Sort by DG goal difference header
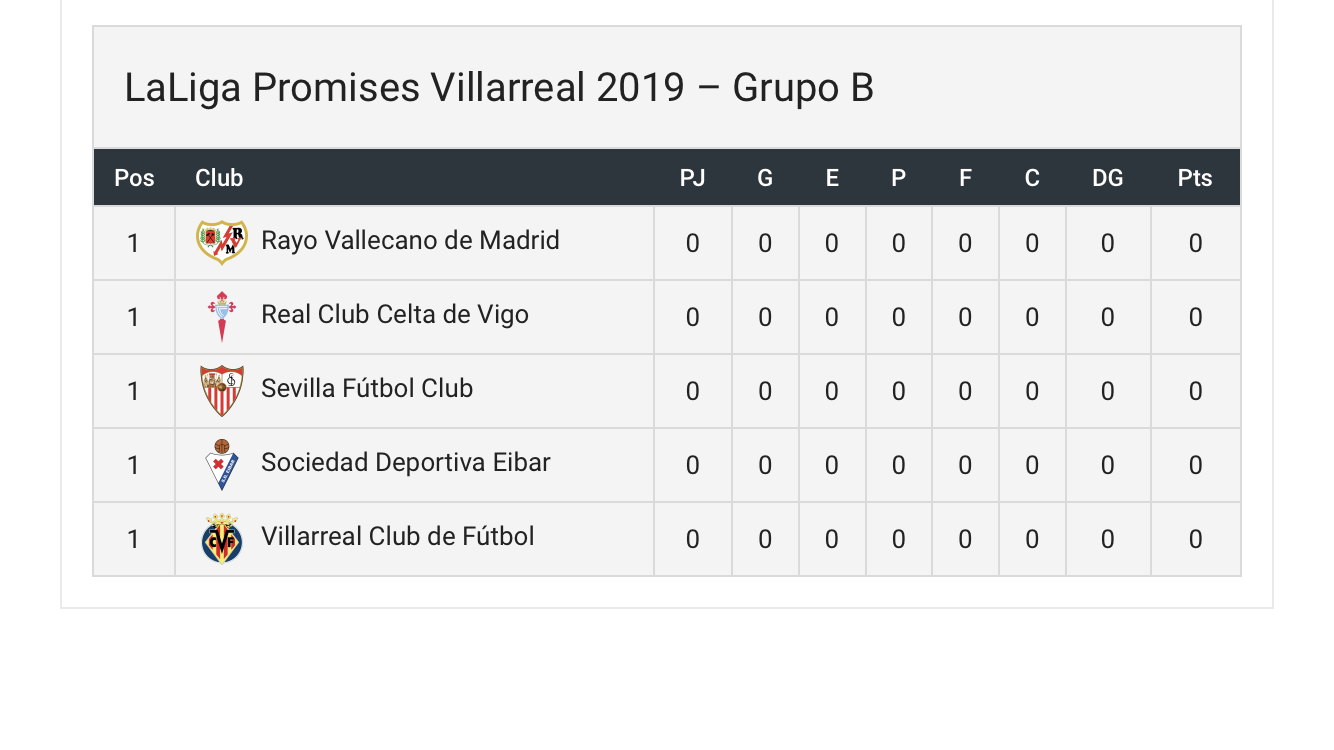The height and width of the screenshot is (750, 1334). tap(1107, 178)
